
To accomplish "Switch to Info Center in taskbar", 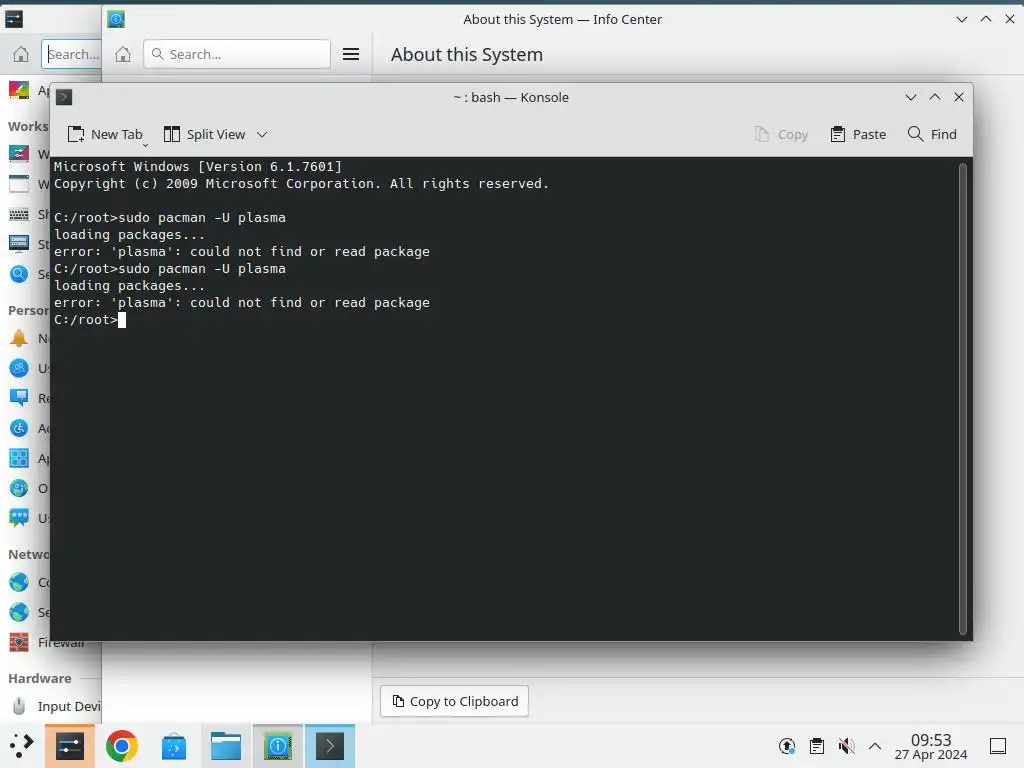I will pyautogui.click(x=278, y=746).
